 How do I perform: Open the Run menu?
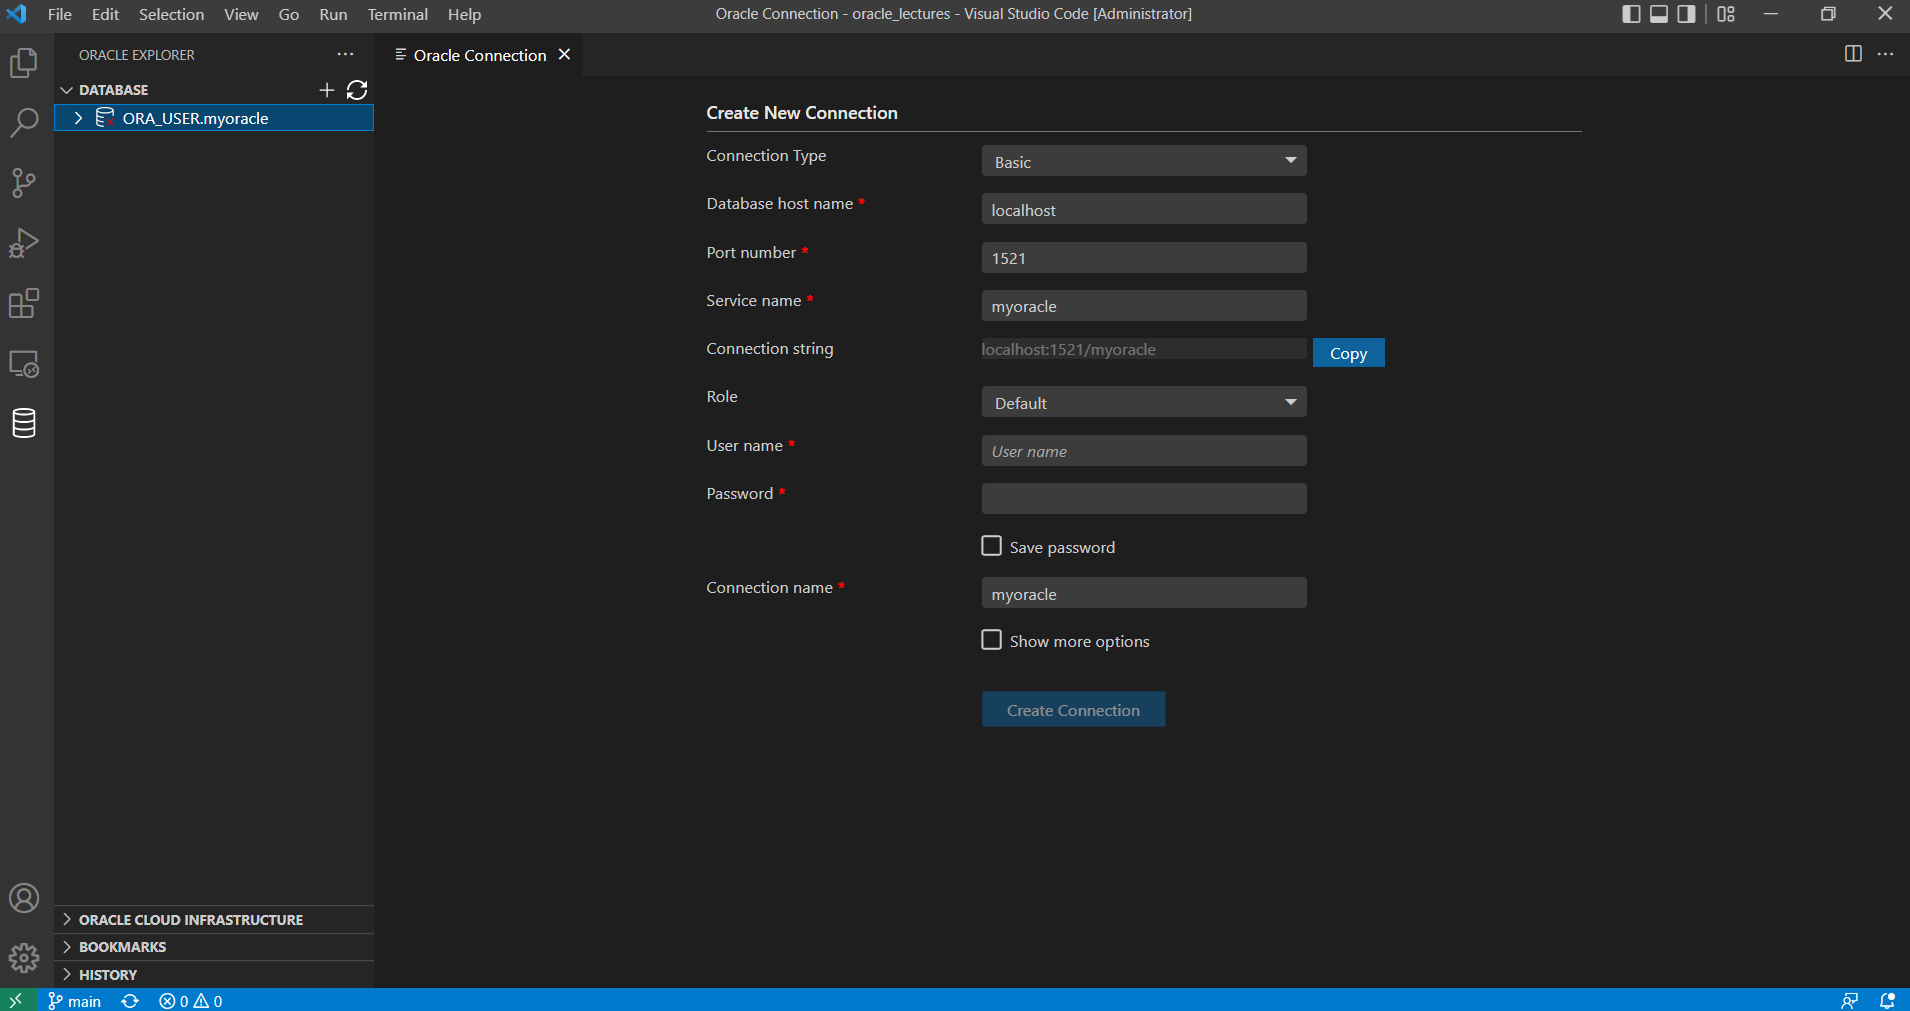pyautogui.click(x=333, y=14)
